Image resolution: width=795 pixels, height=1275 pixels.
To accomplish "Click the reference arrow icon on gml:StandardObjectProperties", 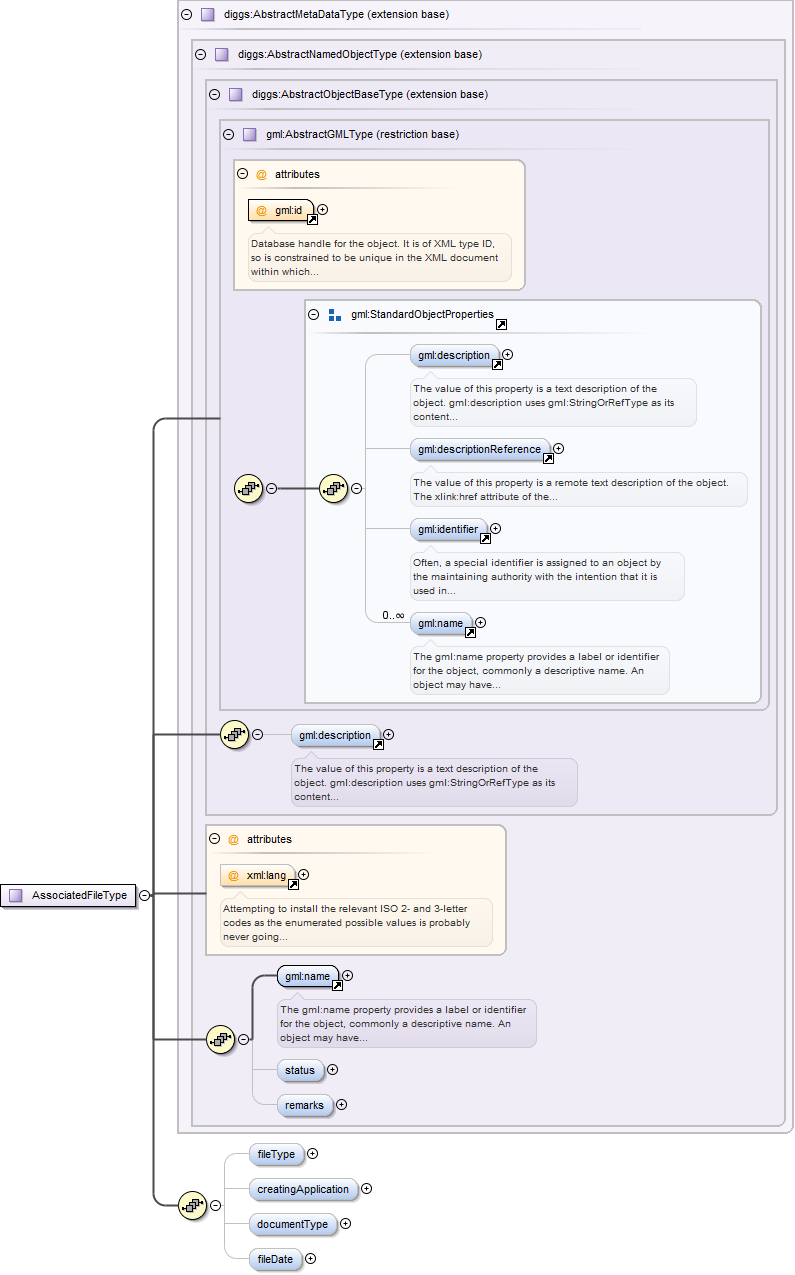I will (x=501, y=324).
